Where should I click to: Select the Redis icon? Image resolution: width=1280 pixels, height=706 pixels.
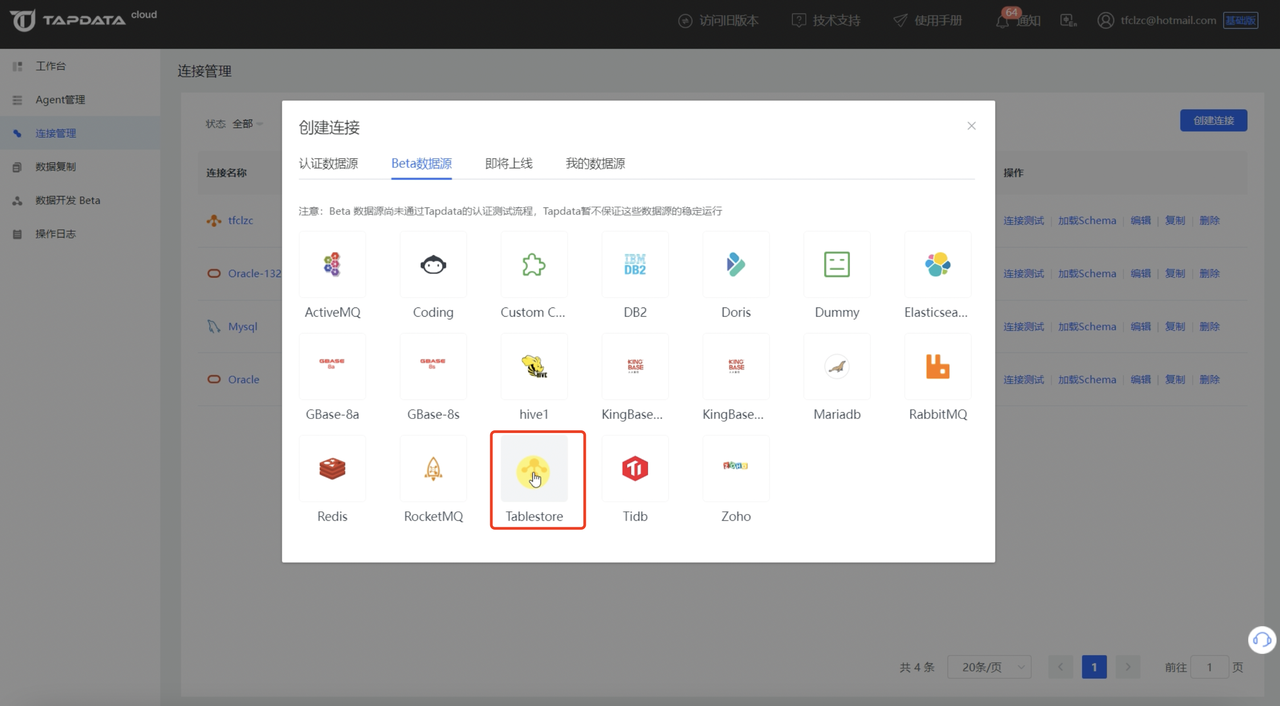pos(332,468)
